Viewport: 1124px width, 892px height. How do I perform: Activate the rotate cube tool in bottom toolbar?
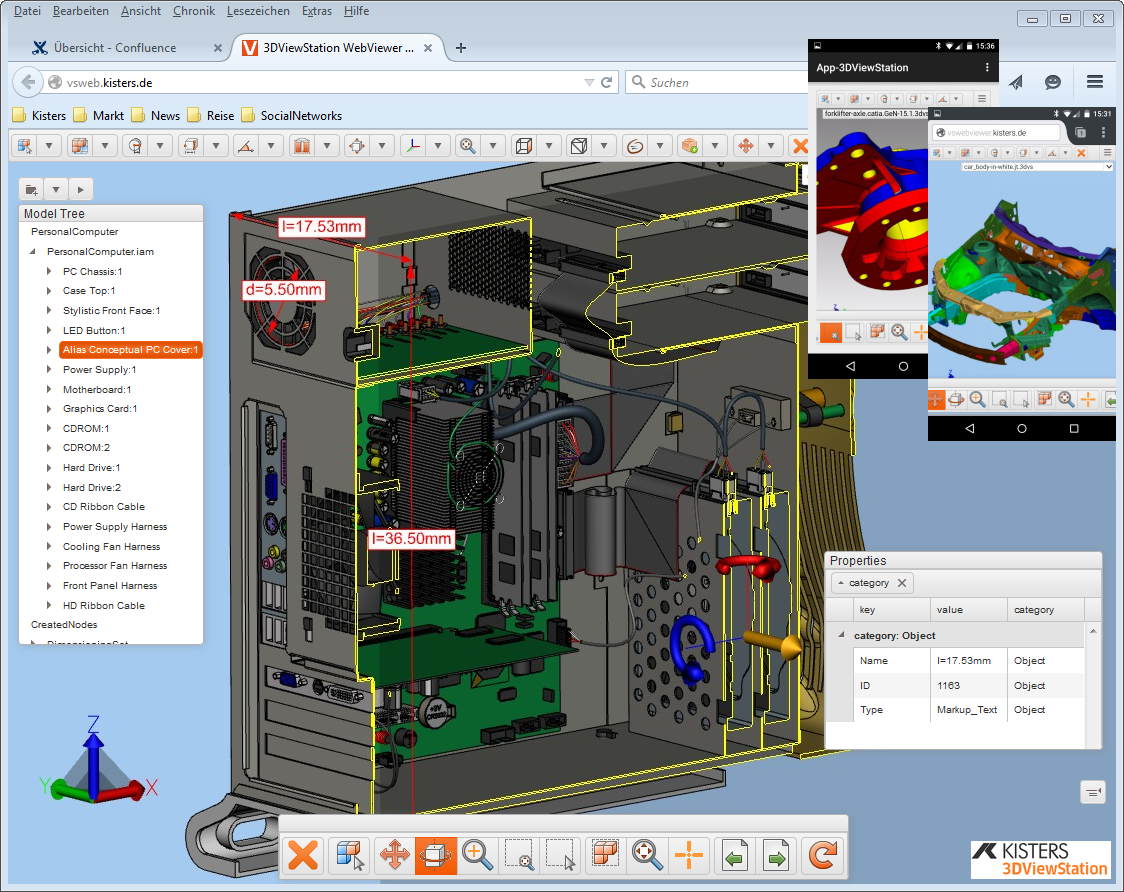tap(435, 856)
